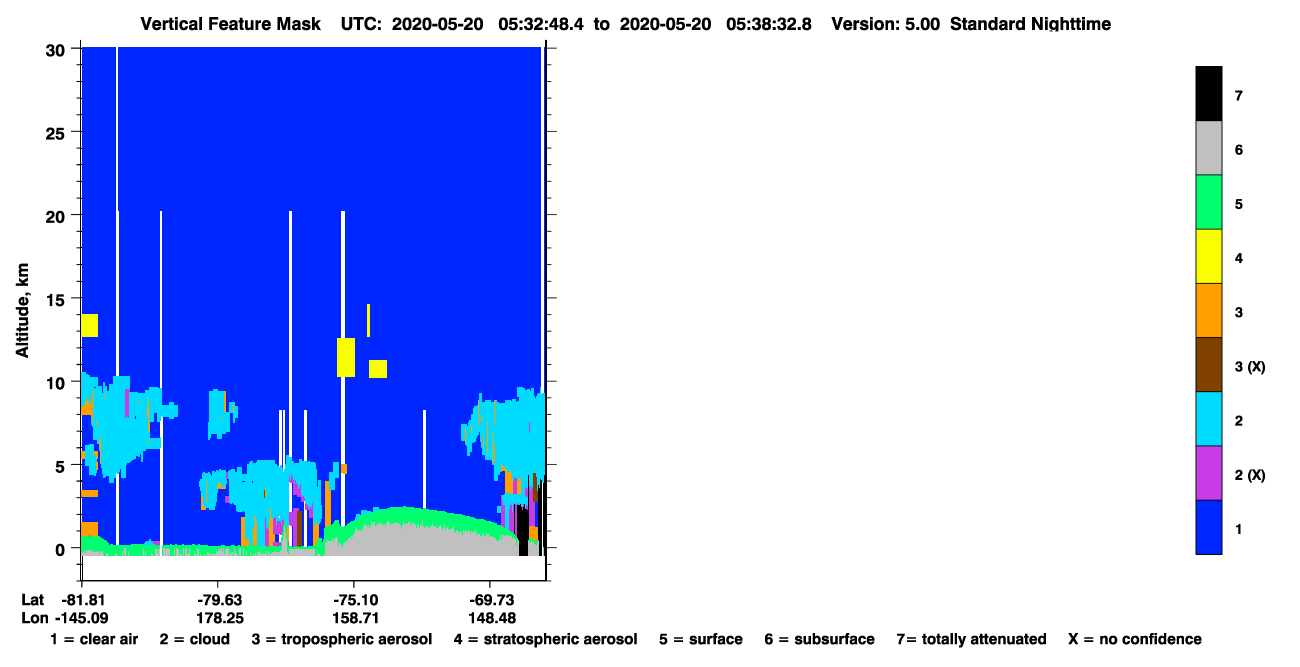Click the black color swatch for class 7
Screen dimensions: 1300x667
(x=1208, y=94)
